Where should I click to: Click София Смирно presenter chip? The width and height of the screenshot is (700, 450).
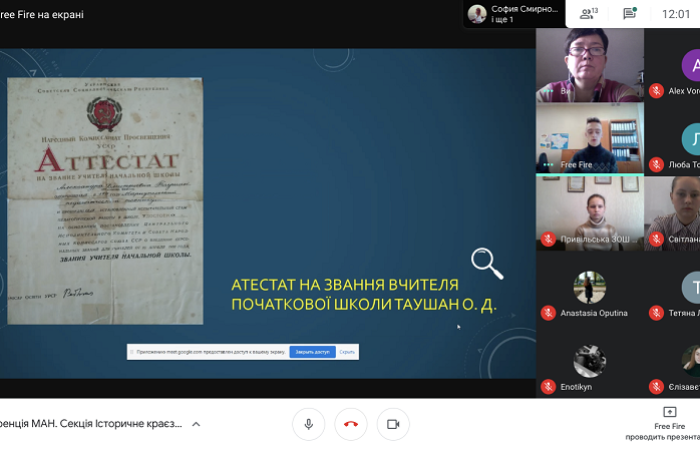tap(512, 13)
